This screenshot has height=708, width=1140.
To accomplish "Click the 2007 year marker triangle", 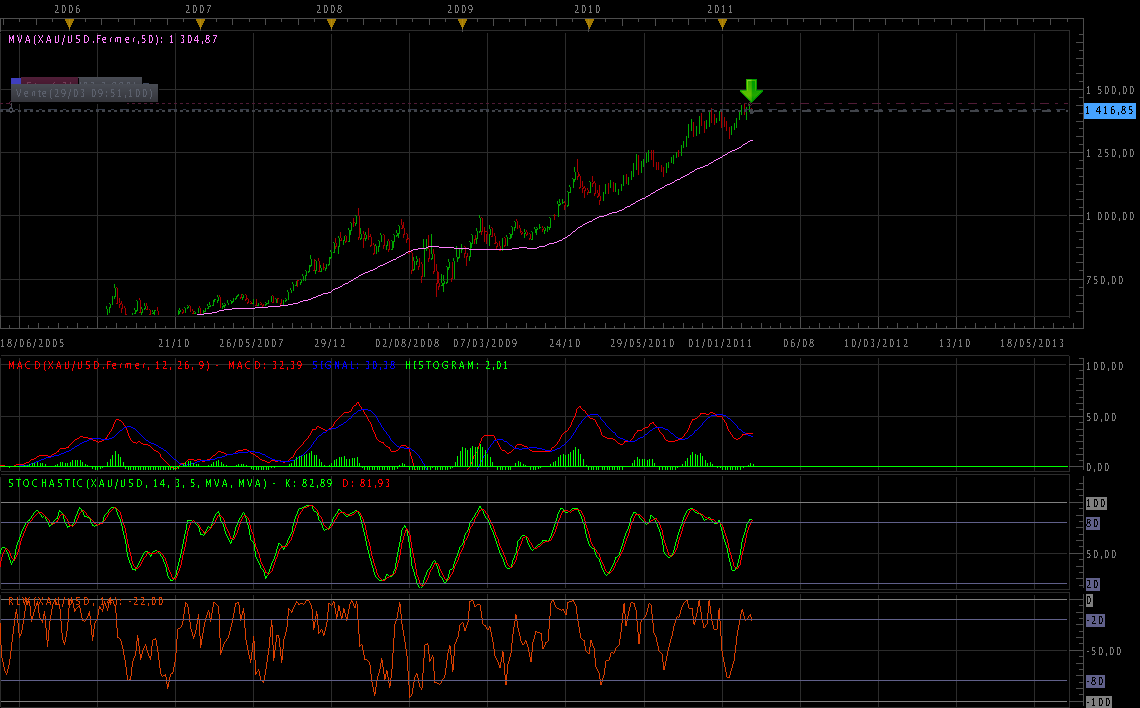I will coord(199,24).
